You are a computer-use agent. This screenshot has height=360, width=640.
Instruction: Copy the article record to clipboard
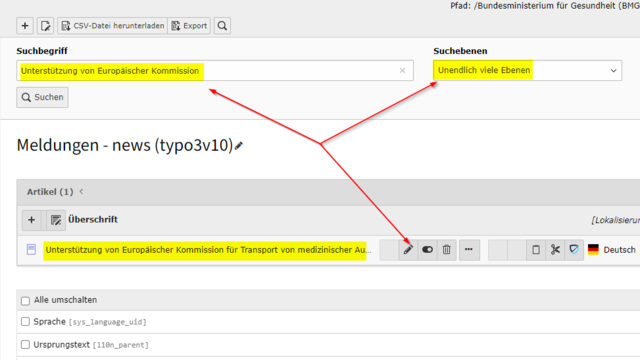point(536,249)
